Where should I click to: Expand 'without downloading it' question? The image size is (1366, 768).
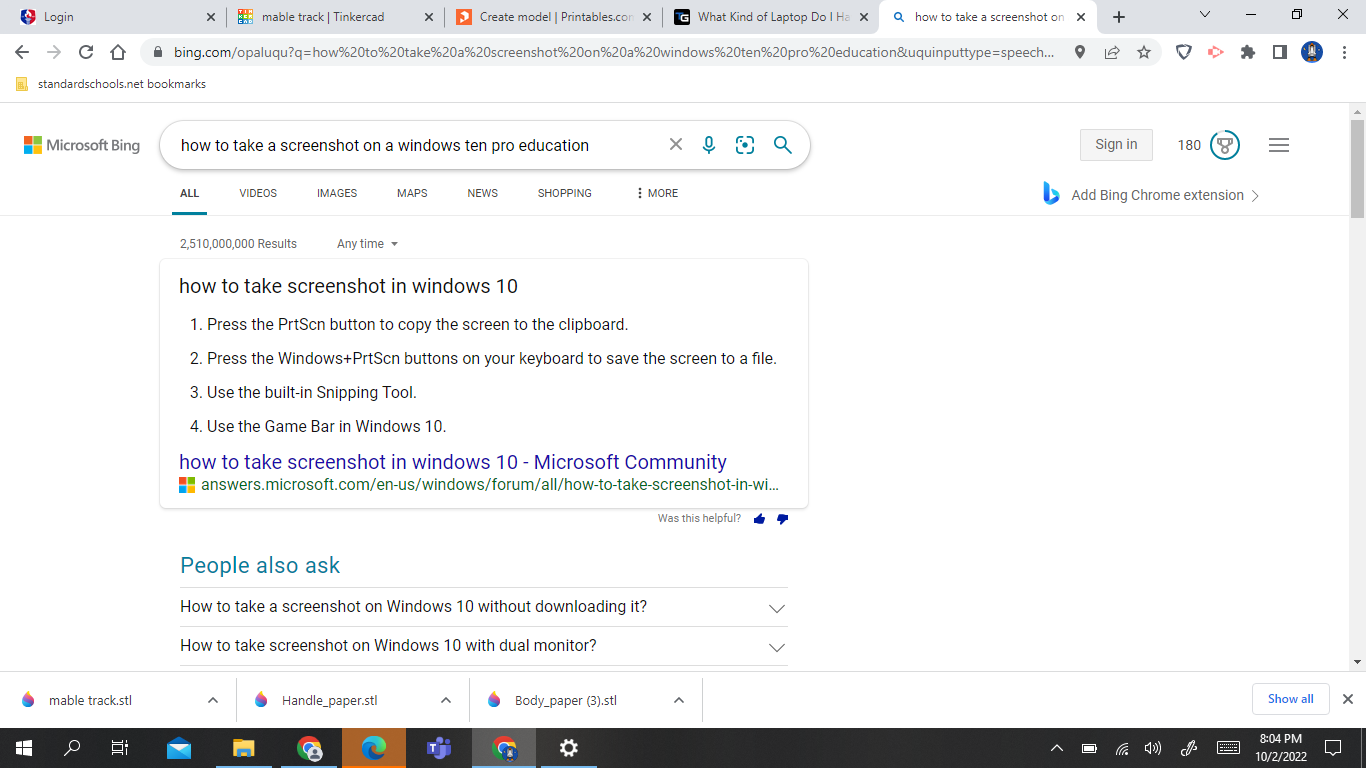[484, 607]
